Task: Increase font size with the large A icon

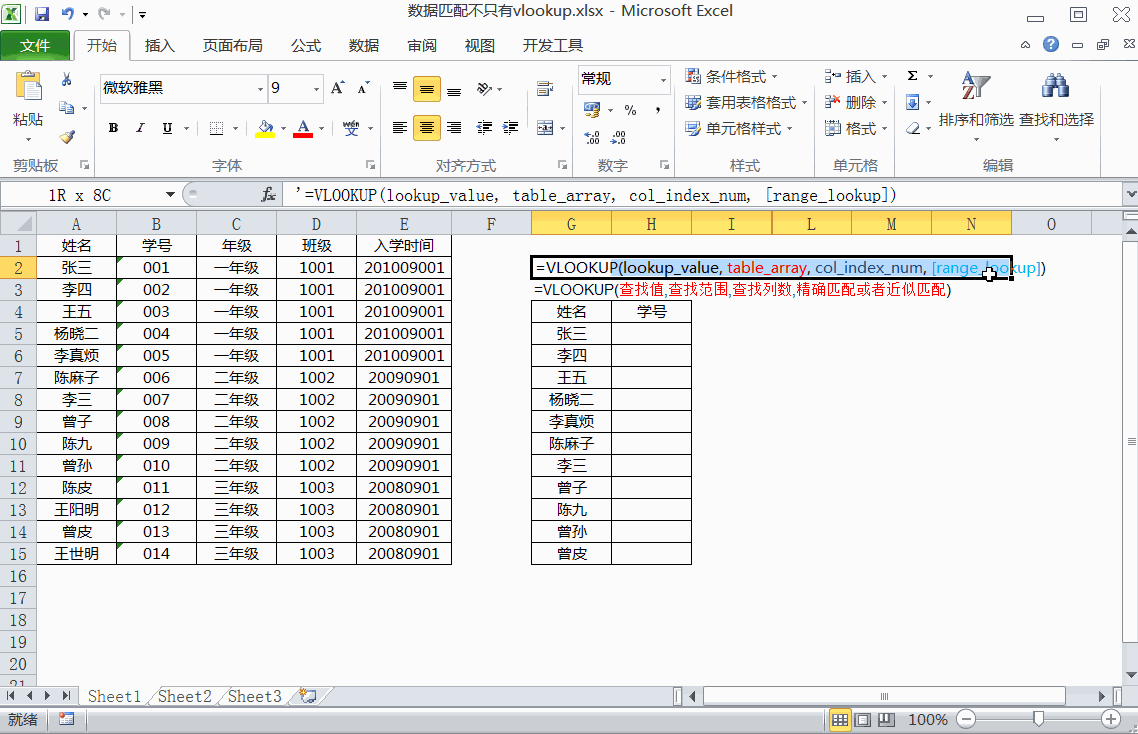Action: [x=337, y=88]
